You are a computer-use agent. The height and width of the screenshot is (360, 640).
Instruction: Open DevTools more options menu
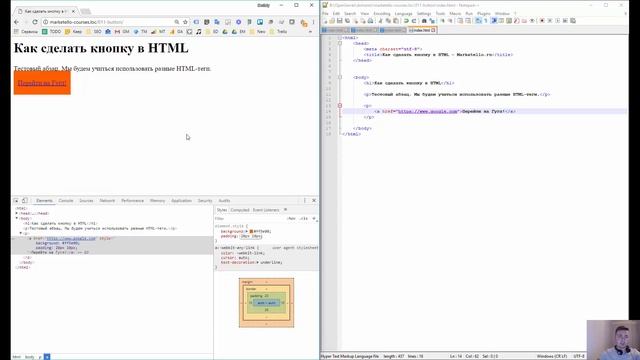click(x=304, y=200)
